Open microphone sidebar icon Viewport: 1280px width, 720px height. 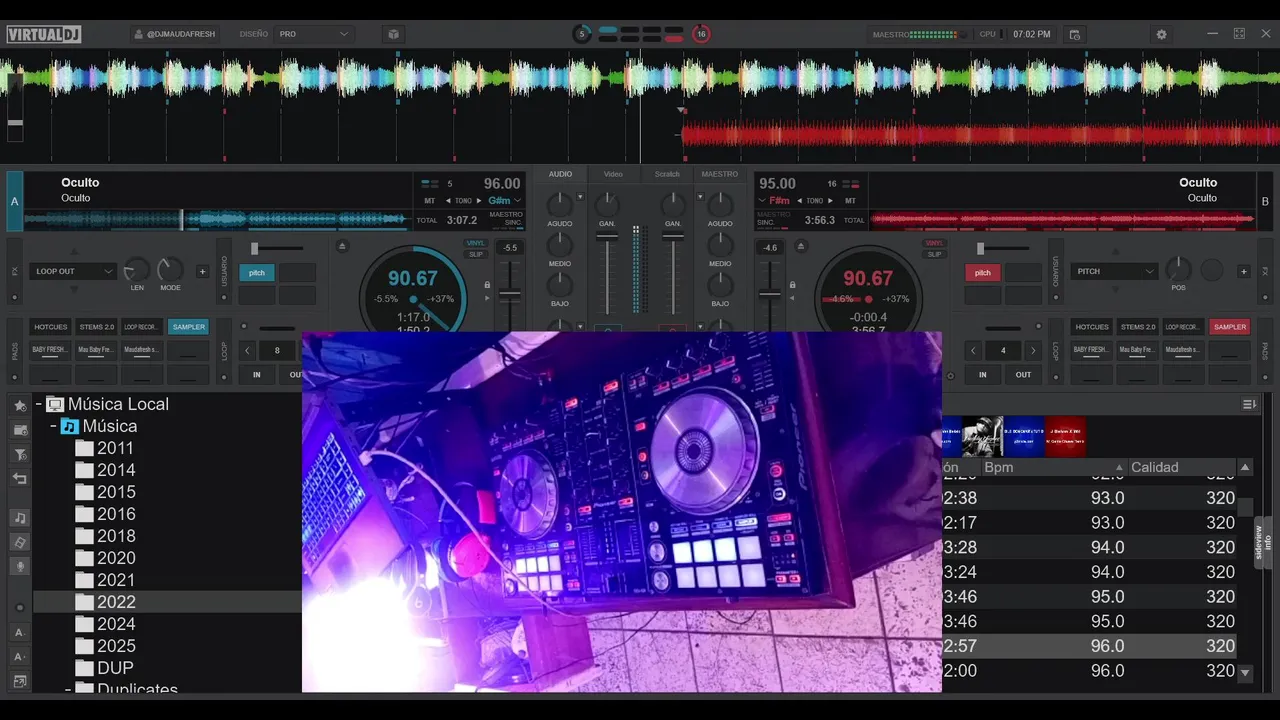pyautogui.click(x=19, y=566)
